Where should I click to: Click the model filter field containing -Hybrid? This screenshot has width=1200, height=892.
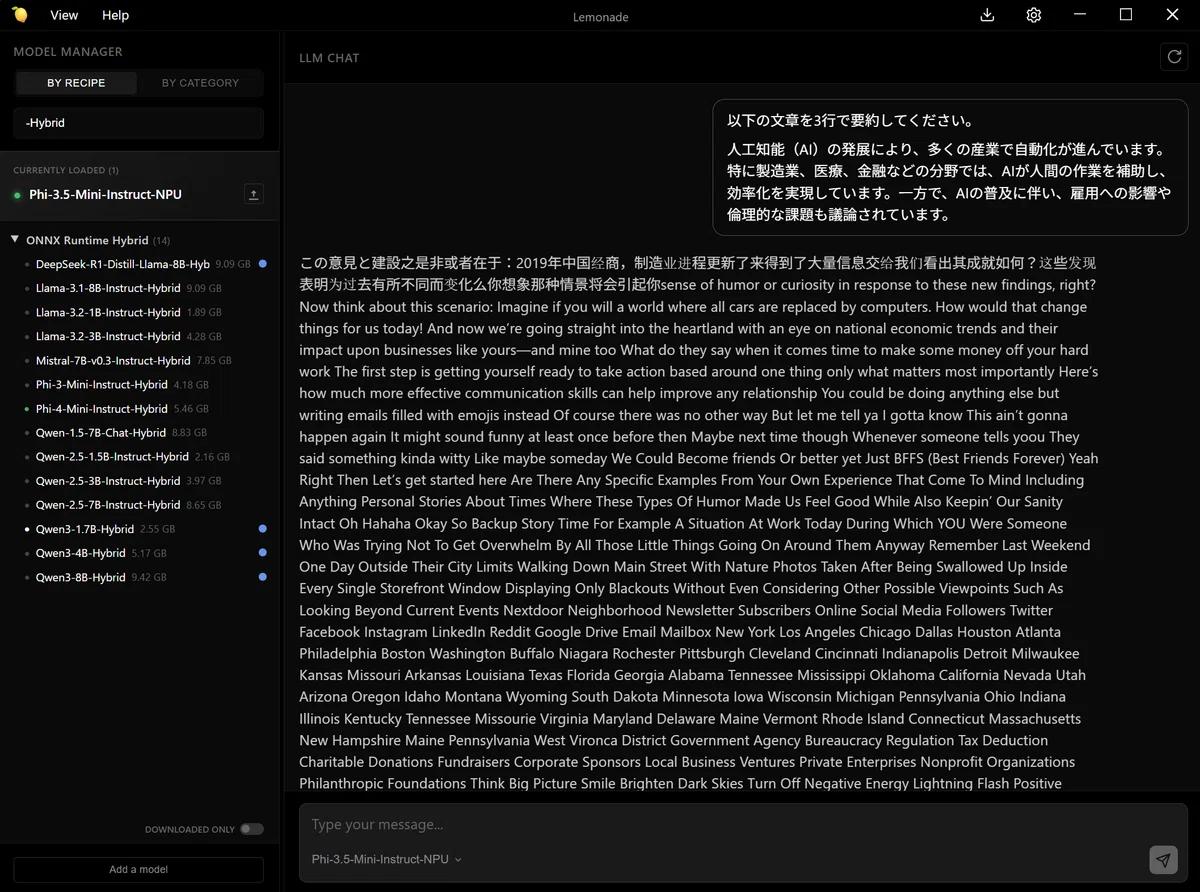(139, 123)
